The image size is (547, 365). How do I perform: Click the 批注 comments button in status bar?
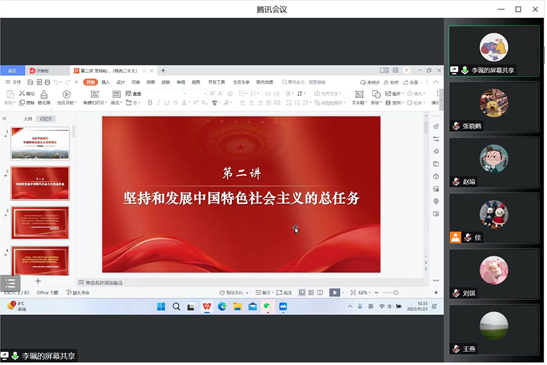click(284, 293)
